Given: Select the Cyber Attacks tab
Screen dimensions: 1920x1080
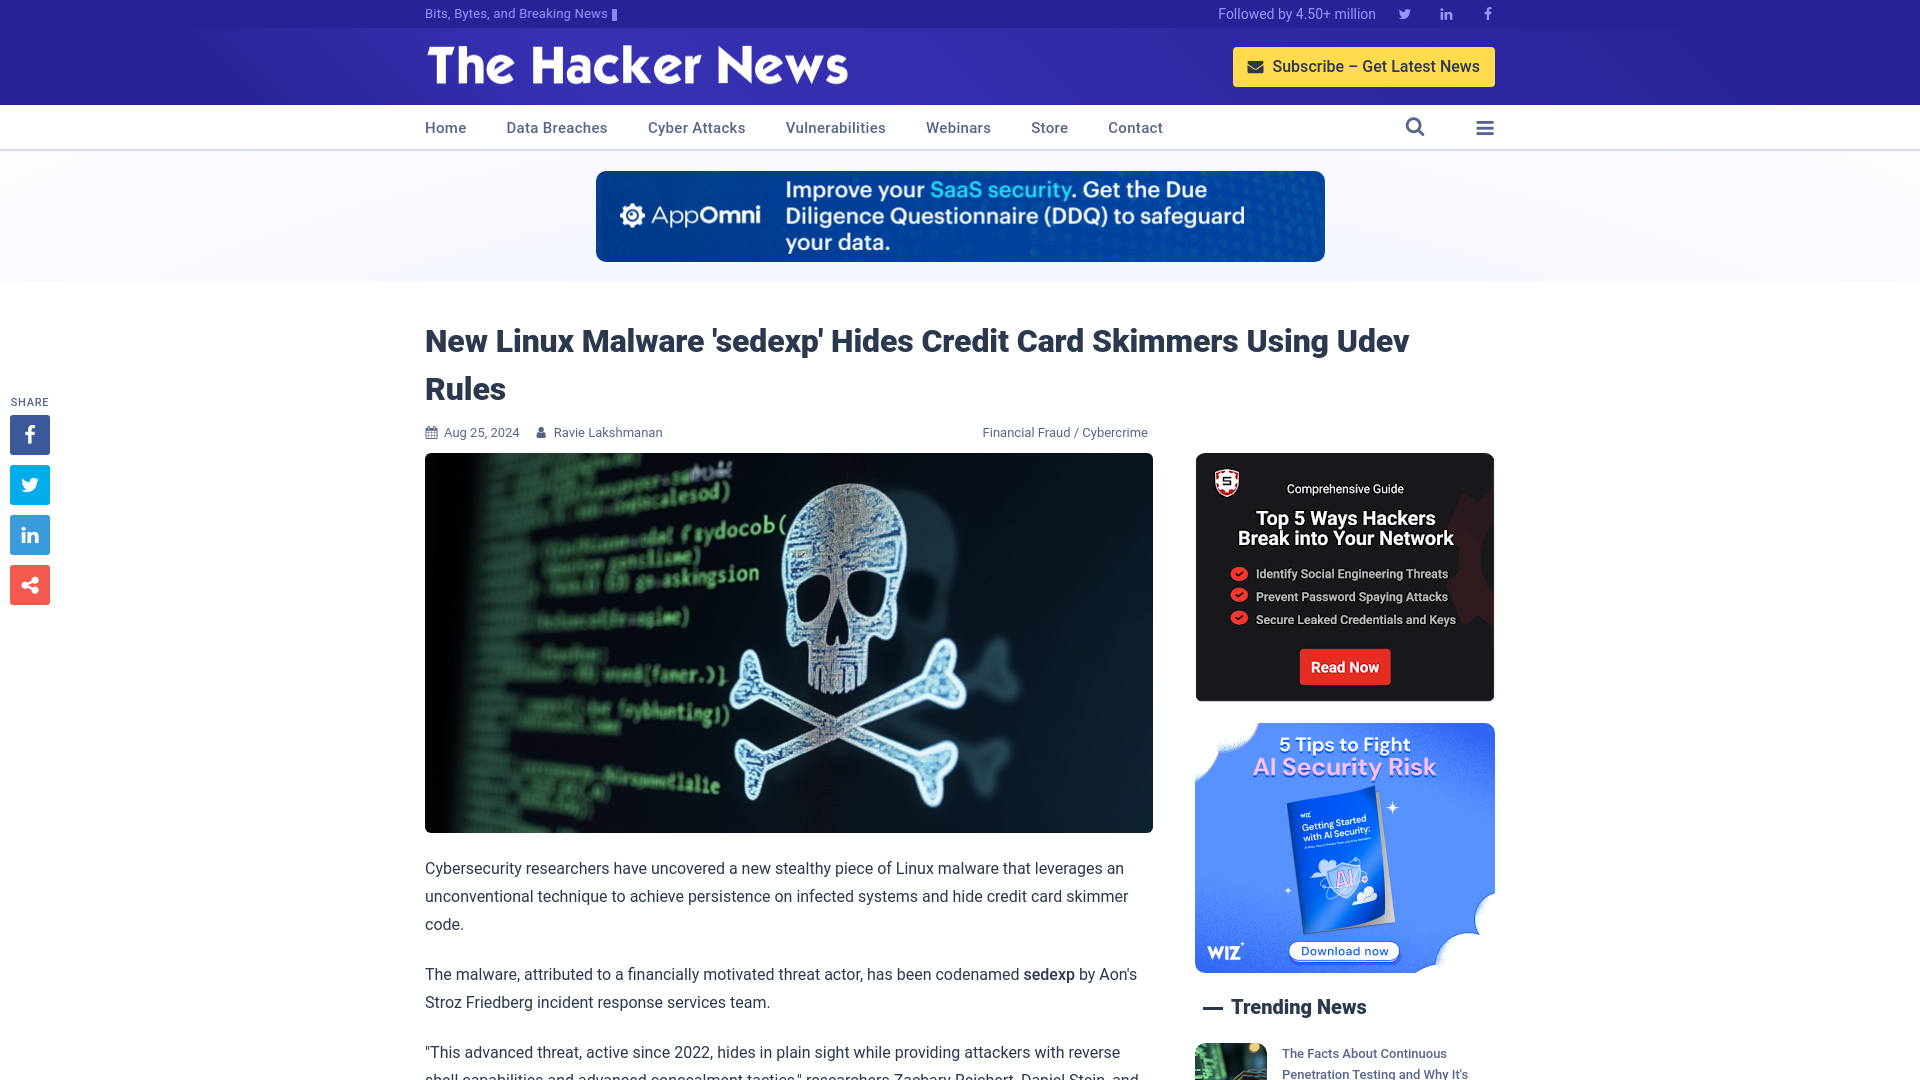Looking at the screenshot, I should [x=696, y=127].
